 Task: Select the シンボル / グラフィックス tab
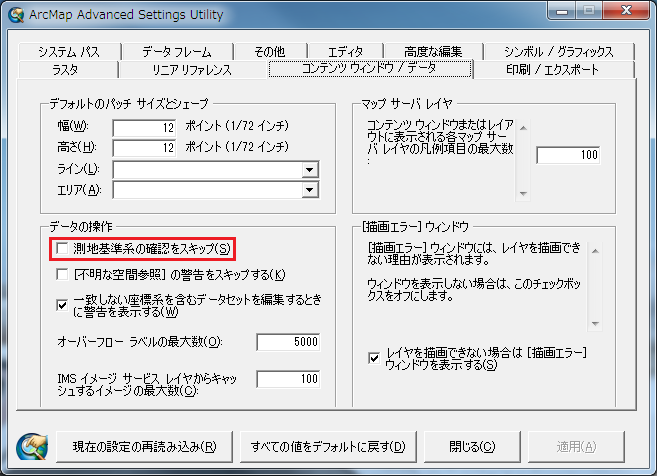coord(559,52)
